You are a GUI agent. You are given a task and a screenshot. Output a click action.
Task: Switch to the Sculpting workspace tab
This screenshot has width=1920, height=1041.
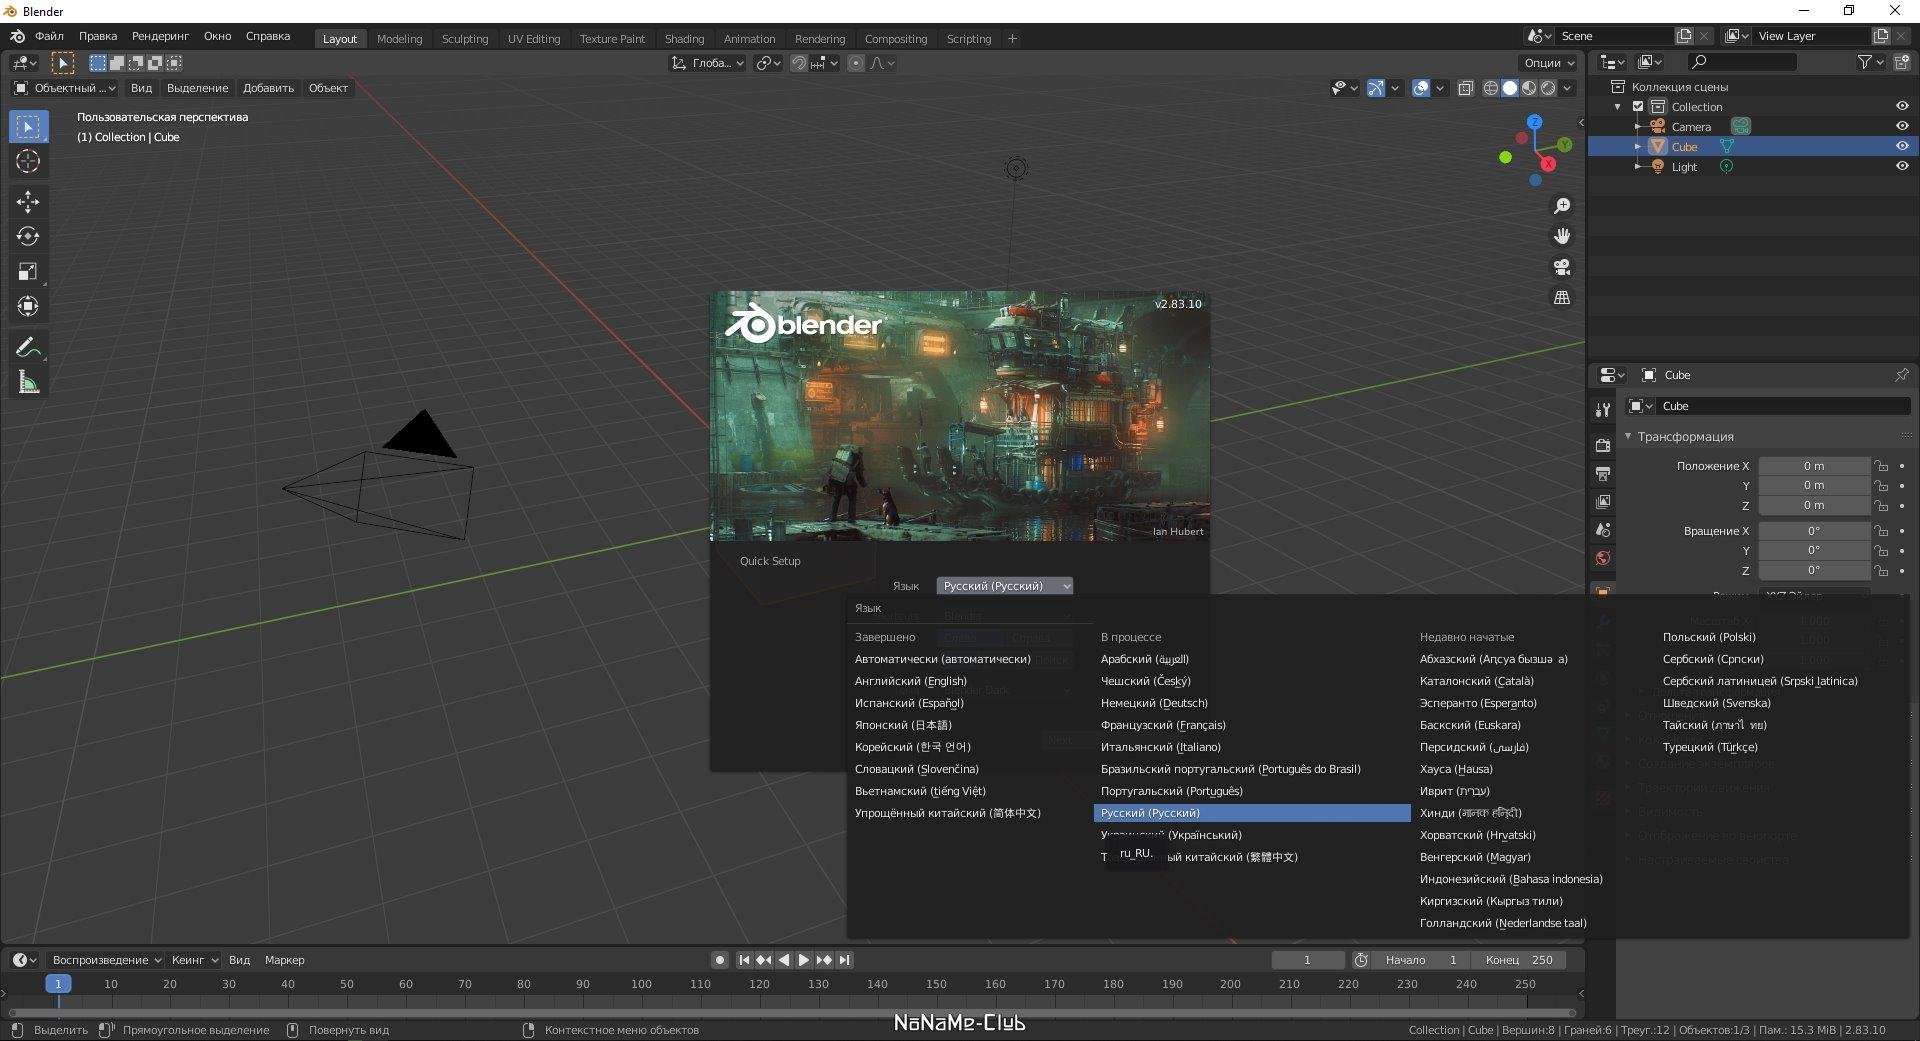(x=465, y=39)
